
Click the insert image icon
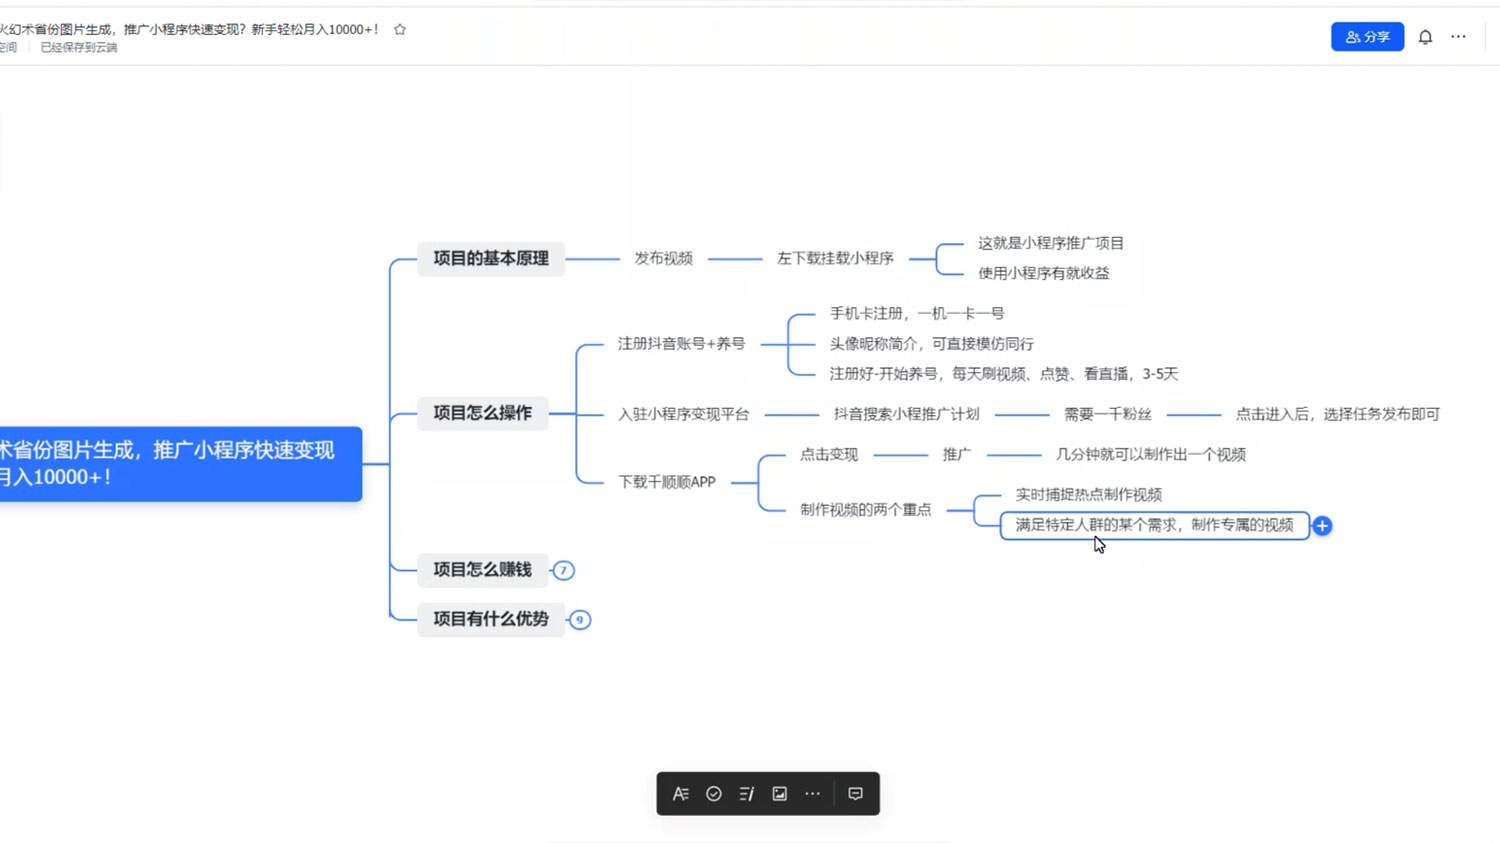tap(779, 793)
